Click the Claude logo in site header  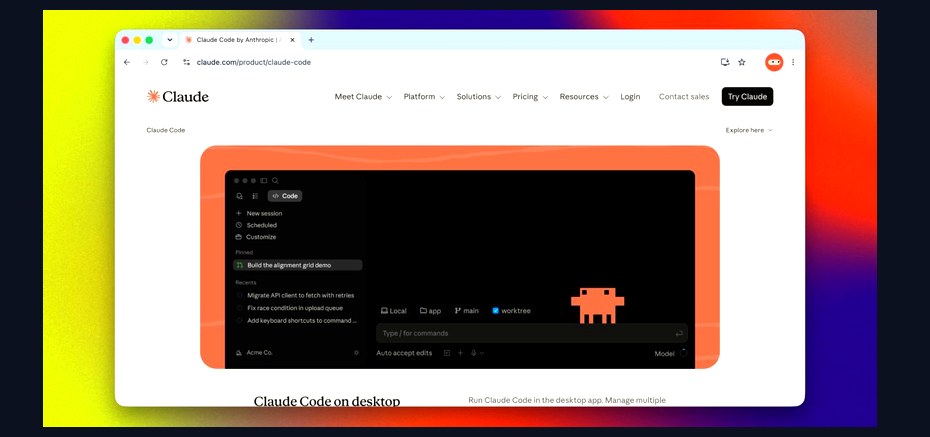coord(178,97)
